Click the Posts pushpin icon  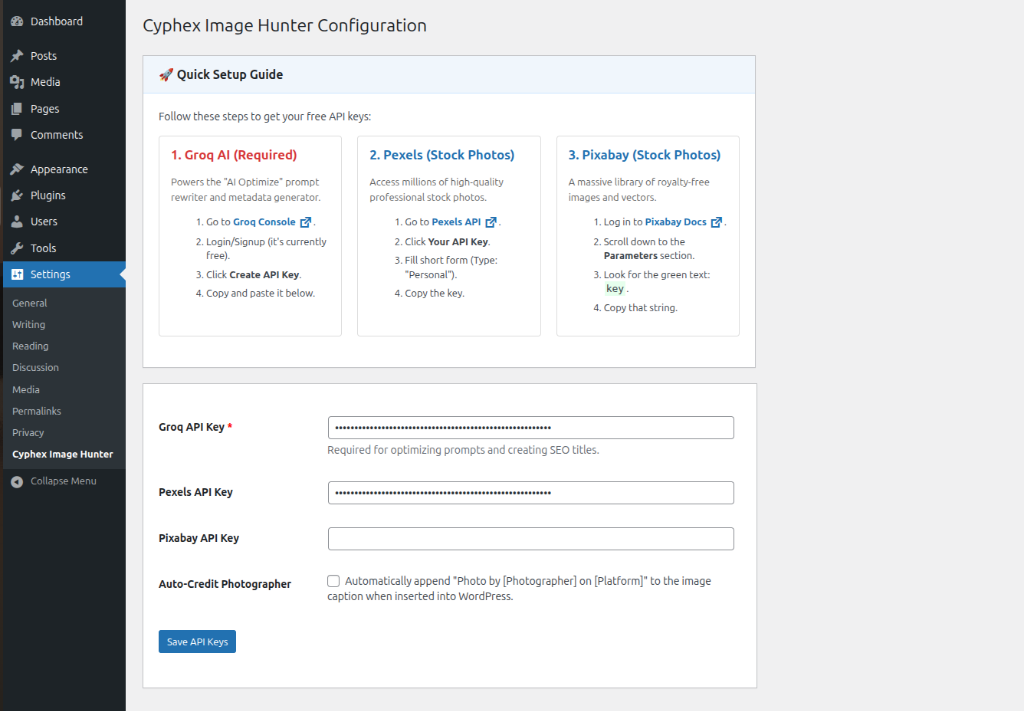tap(17, 56)
